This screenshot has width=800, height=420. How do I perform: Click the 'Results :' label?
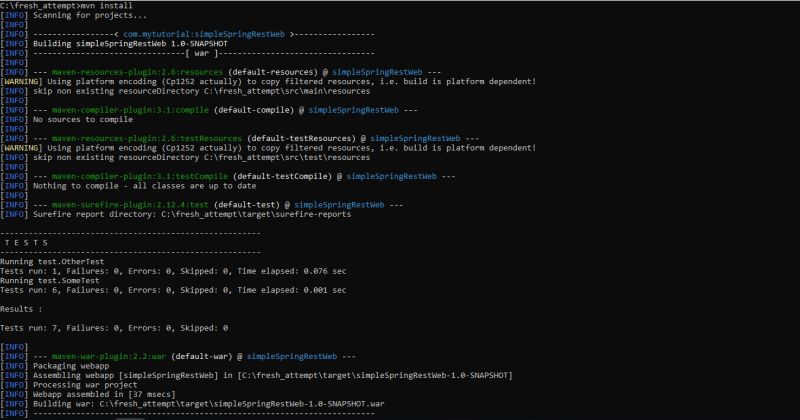(x=21, y=309)
